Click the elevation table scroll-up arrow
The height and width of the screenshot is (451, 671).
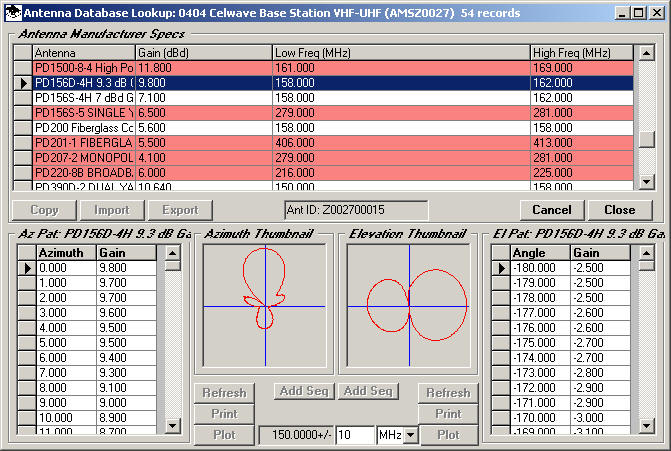pyautogui.click(x=646, y=252)
